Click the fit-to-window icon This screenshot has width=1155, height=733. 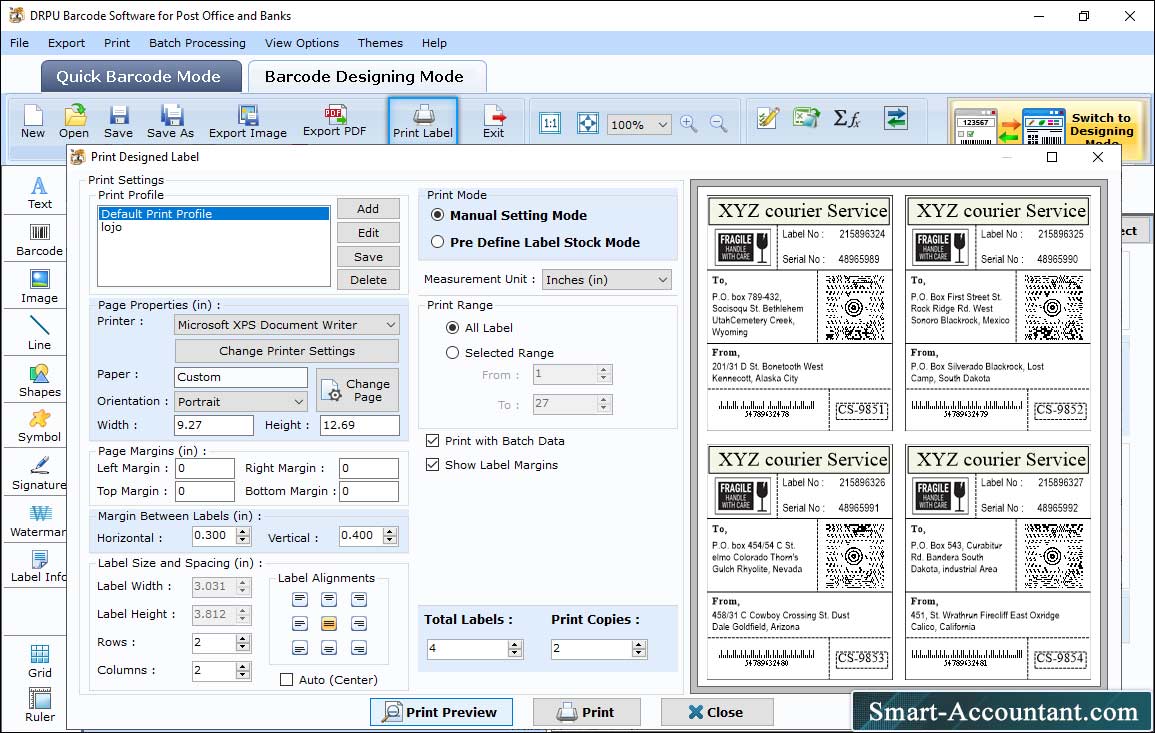[588, 123]
